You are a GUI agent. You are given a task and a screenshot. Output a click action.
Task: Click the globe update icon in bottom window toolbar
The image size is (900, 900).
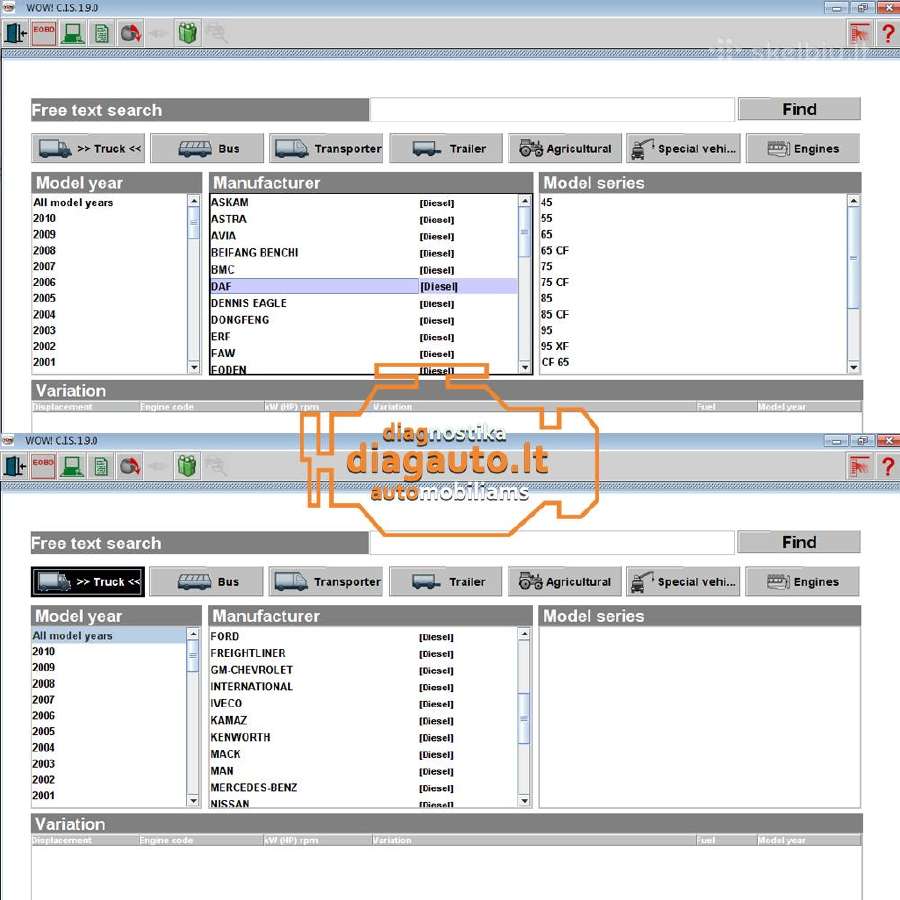coord(130,466)
